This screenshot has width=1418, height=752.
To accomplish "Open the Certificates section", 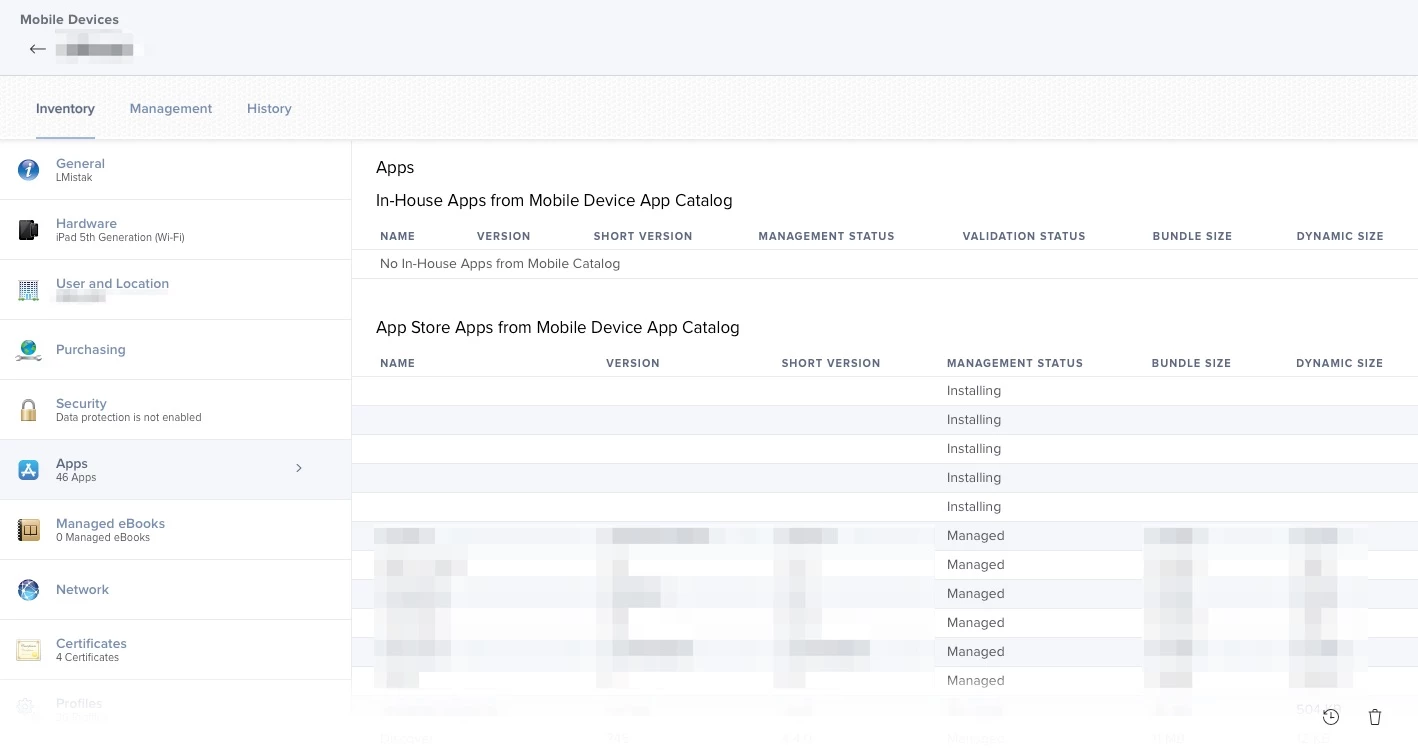I will point(175,650).
